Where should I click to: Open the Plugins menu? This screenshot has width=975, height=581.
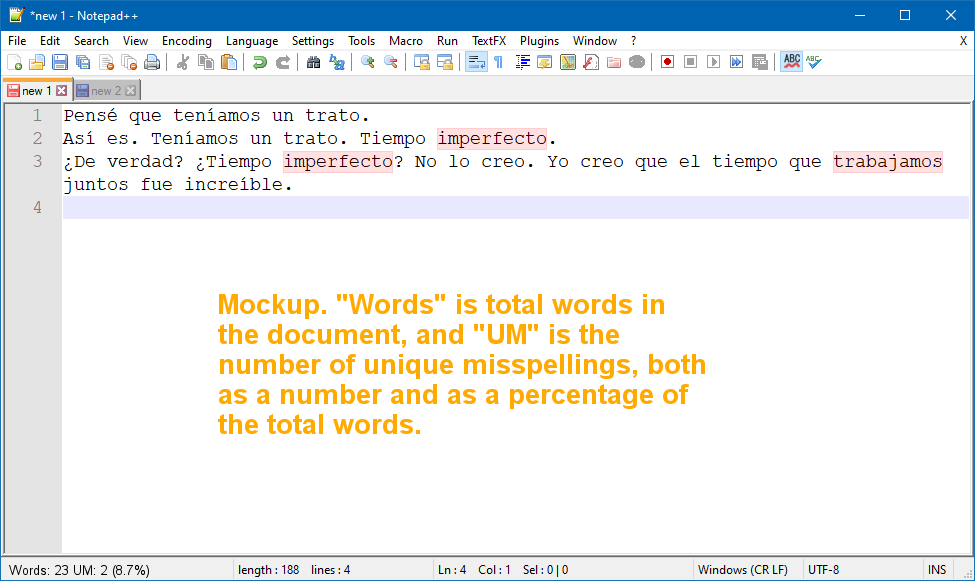click(x=539, y=41)
